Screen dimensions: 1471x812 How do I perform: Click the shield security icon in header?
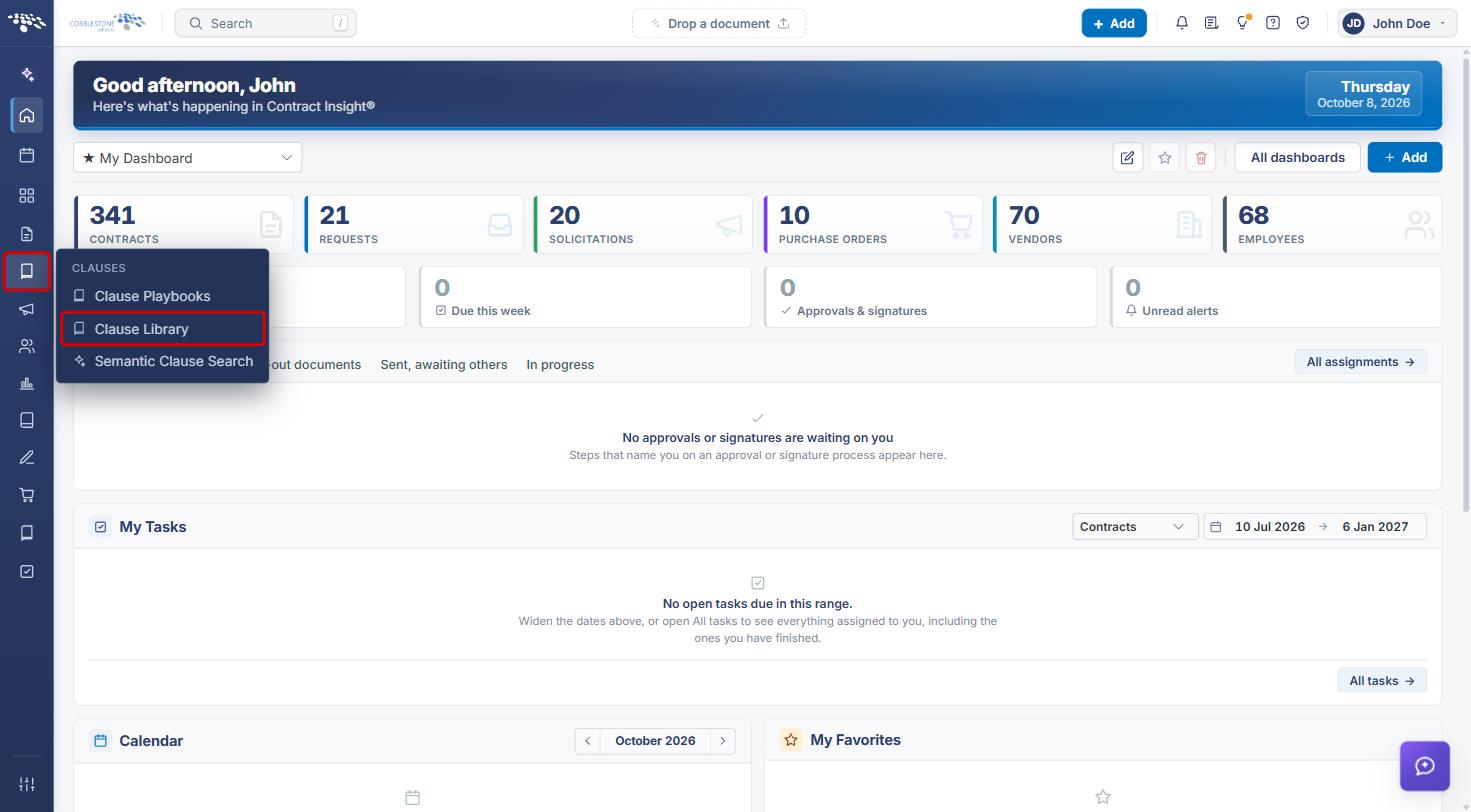pyautogui.click(x=1303, y=23)
